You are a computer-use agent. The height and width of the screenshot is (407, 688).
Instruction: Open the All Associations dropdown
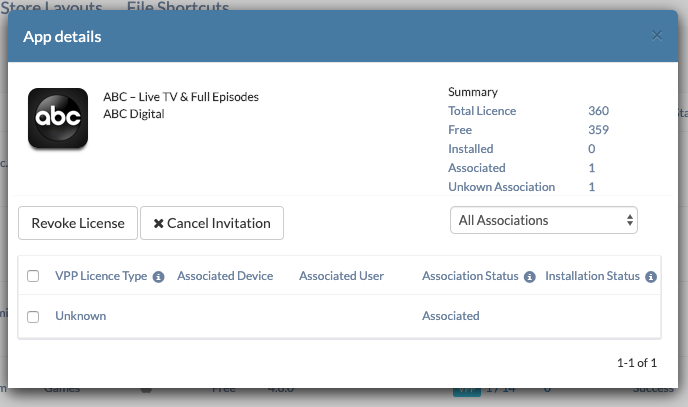(544, 220)
